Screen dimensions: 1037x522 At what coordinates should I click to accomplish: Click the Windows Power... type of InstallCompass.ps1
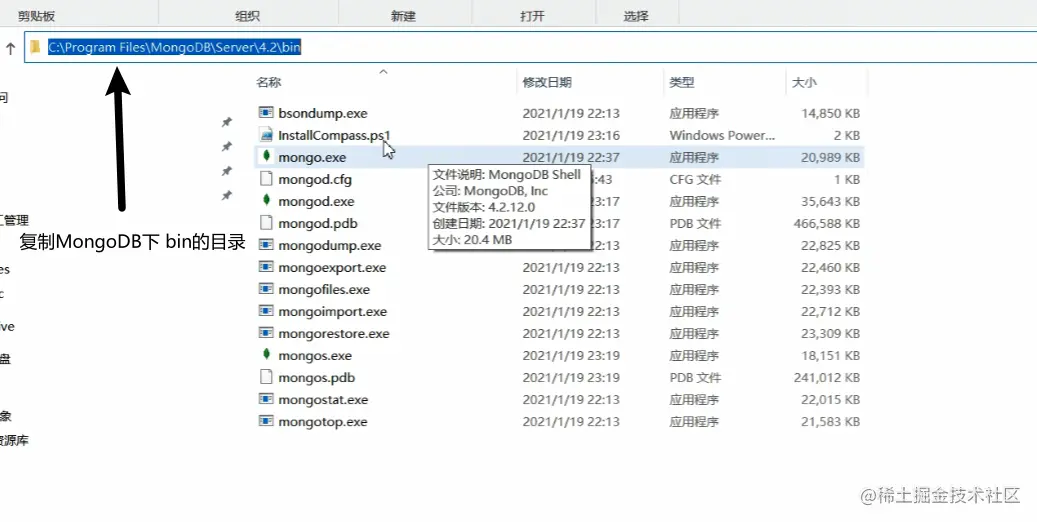tap(722, 136)
